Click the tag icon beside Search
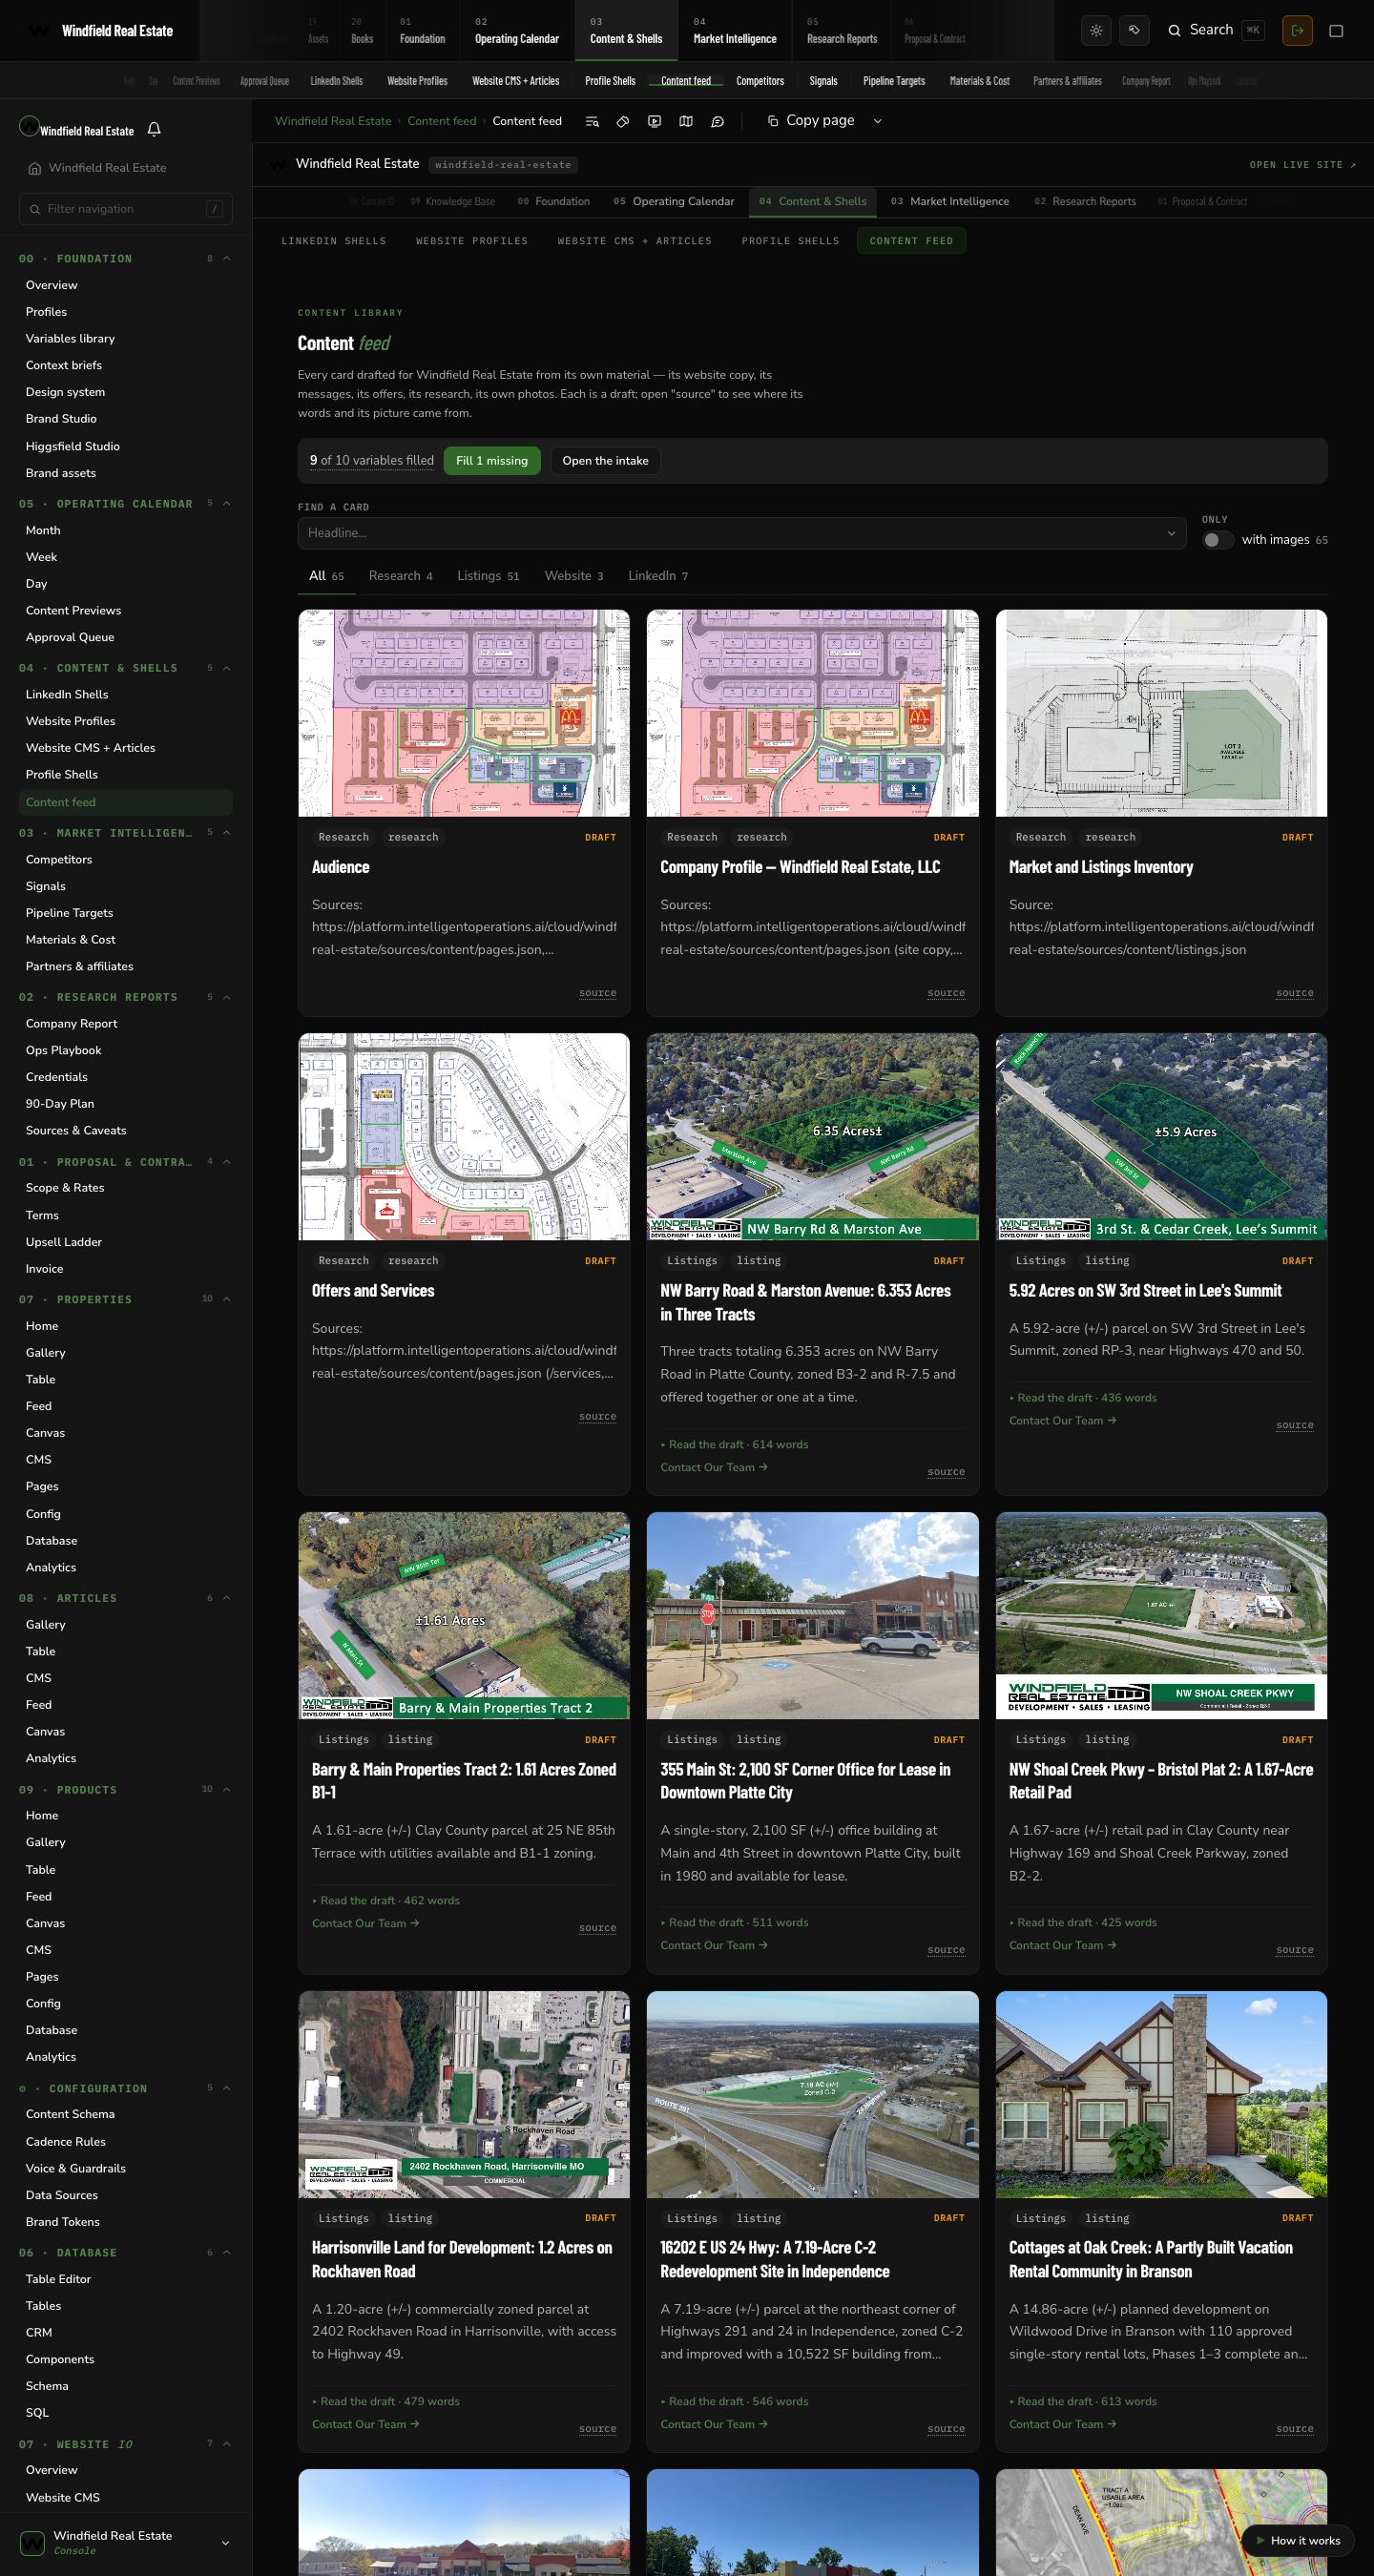This screenshot has height=2576, width=1374. [1134, 31]
